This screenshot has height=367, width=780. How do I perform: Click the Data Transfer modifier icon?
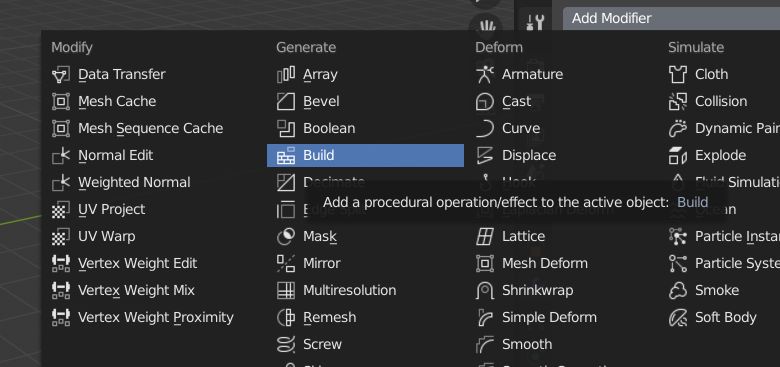click(x=61, y=75)
